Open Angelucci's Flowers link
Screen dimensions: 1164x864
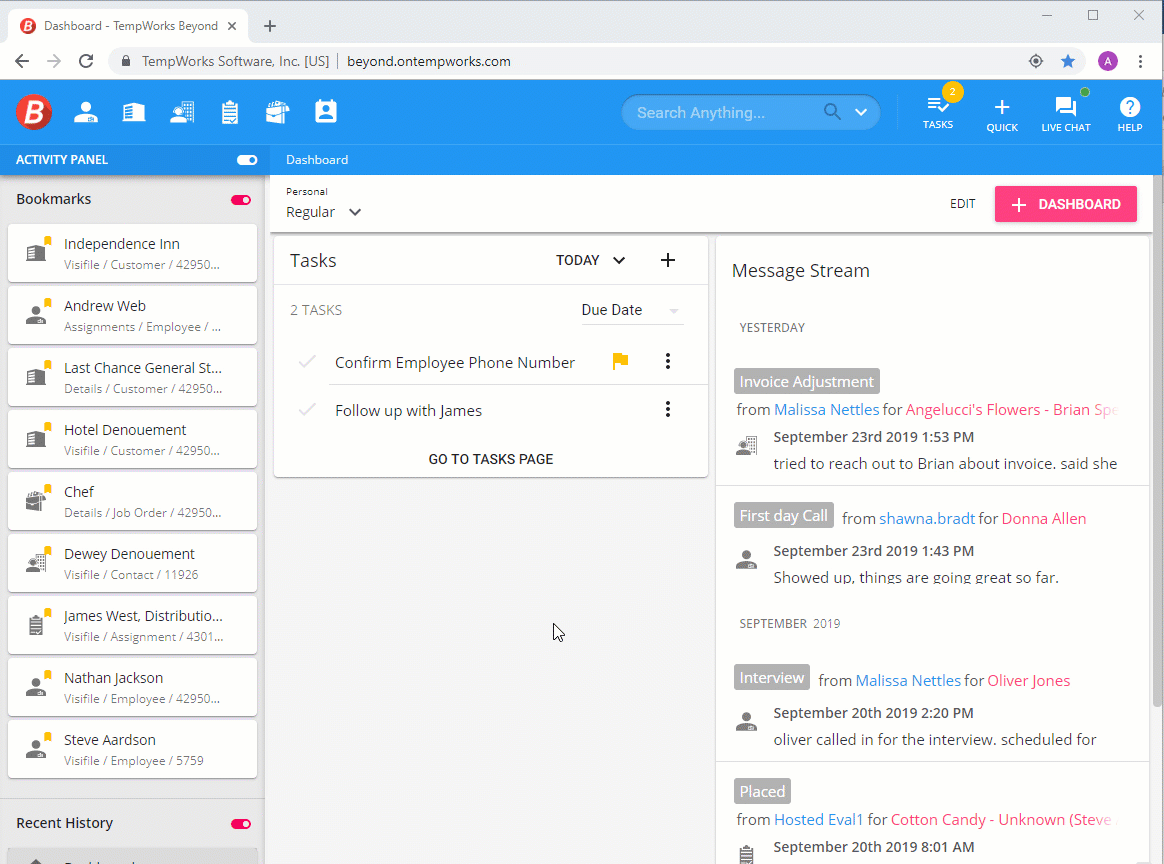(1012, 410)
